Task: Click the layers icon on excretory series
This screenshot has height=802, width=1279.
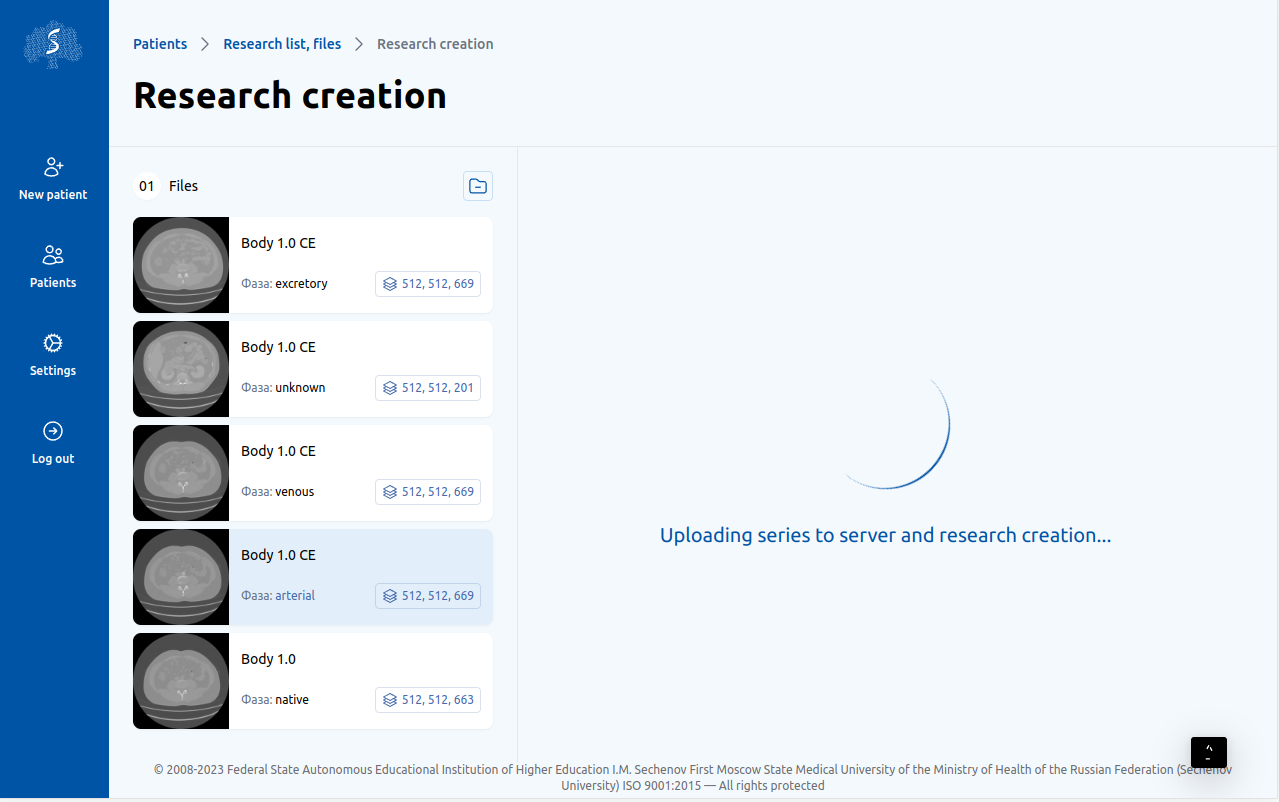Action: [x=390, y=284]
